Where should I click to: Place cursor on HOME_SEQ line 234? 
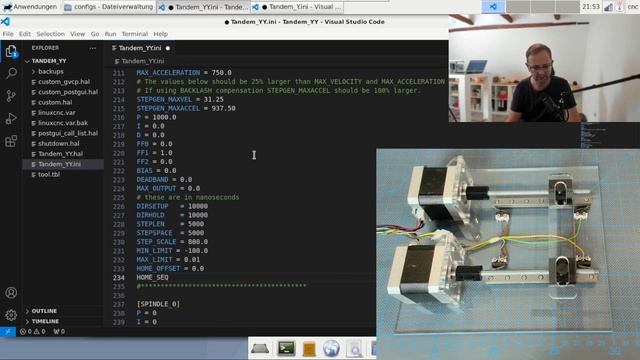click(152, 278)
